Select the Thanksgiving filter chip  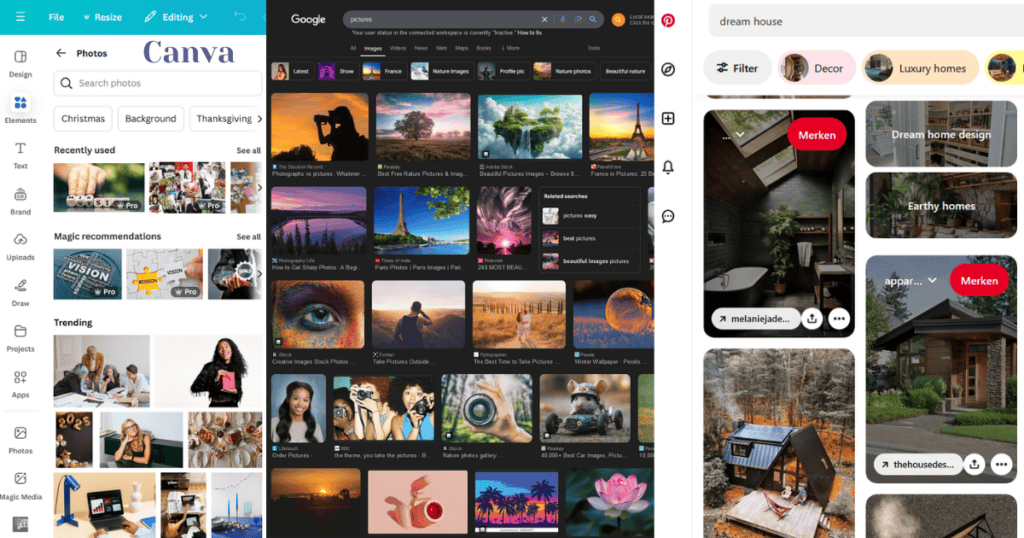(x=224, y=118)
